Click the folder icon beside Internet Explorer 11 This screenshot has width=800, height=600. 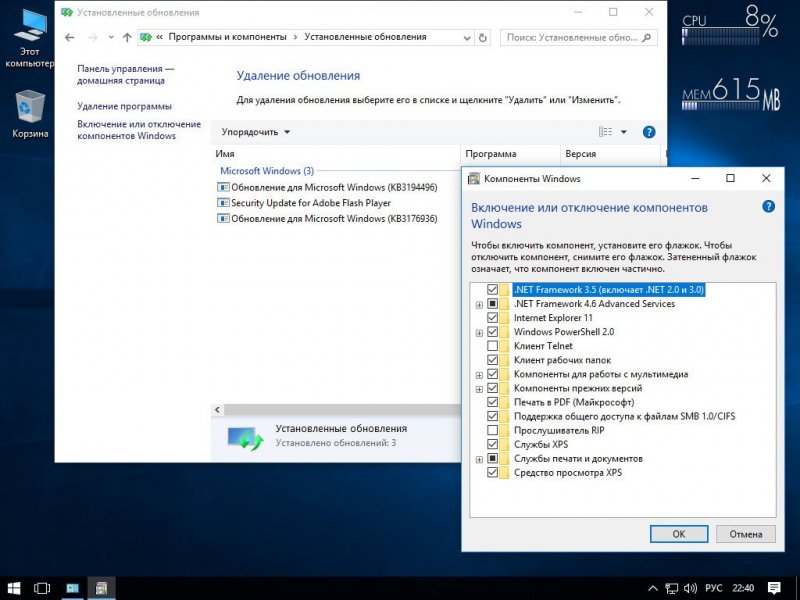pyautogui.click(x=505, y=318)
